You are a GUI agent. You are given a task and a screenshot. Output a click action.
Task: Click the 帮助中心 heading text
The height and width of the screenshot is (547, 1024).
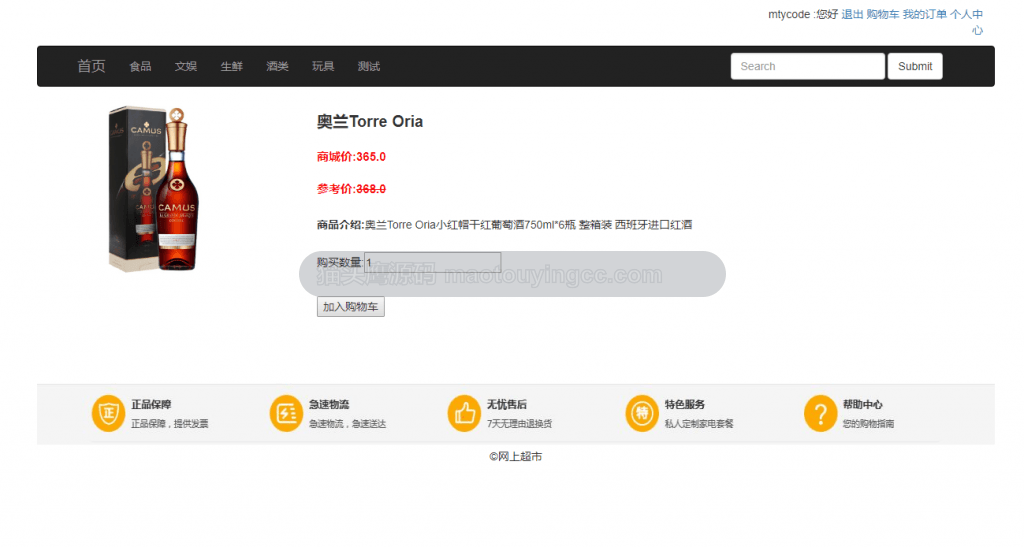pos(863,405)
